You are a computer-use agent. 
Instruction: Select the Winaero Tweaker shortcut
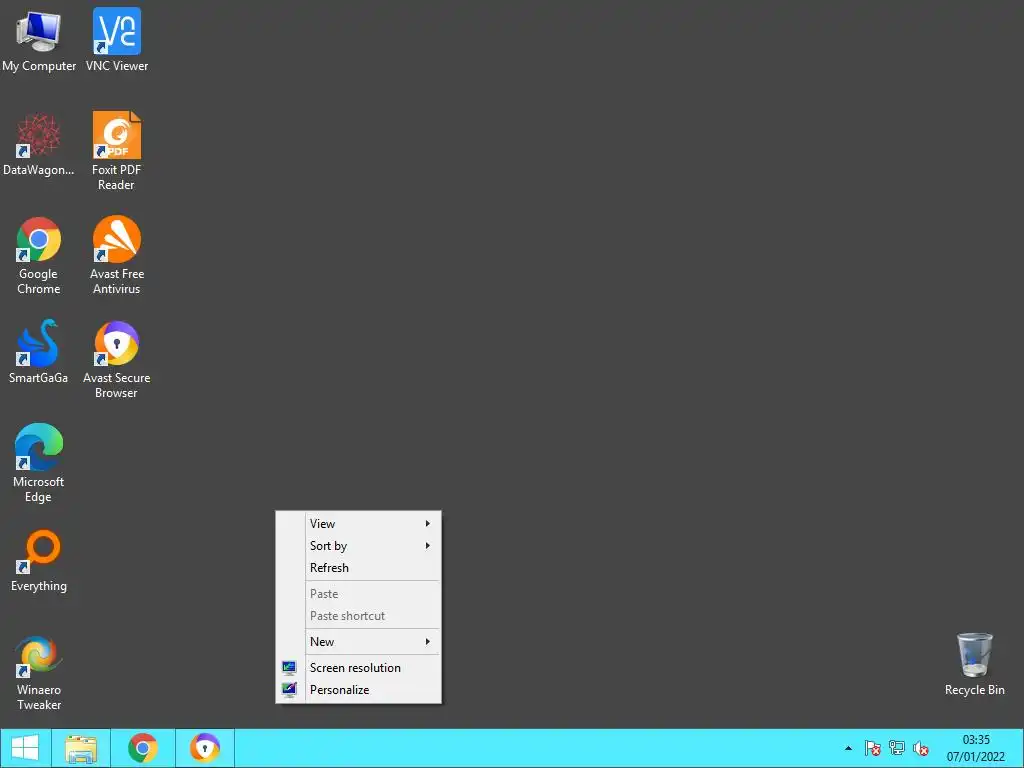(x=39, y=672)
